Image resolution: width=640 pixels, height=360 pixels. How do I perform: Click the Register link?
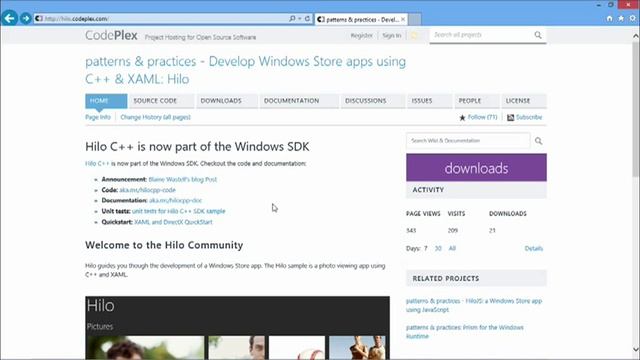click(x=361, y=36)
